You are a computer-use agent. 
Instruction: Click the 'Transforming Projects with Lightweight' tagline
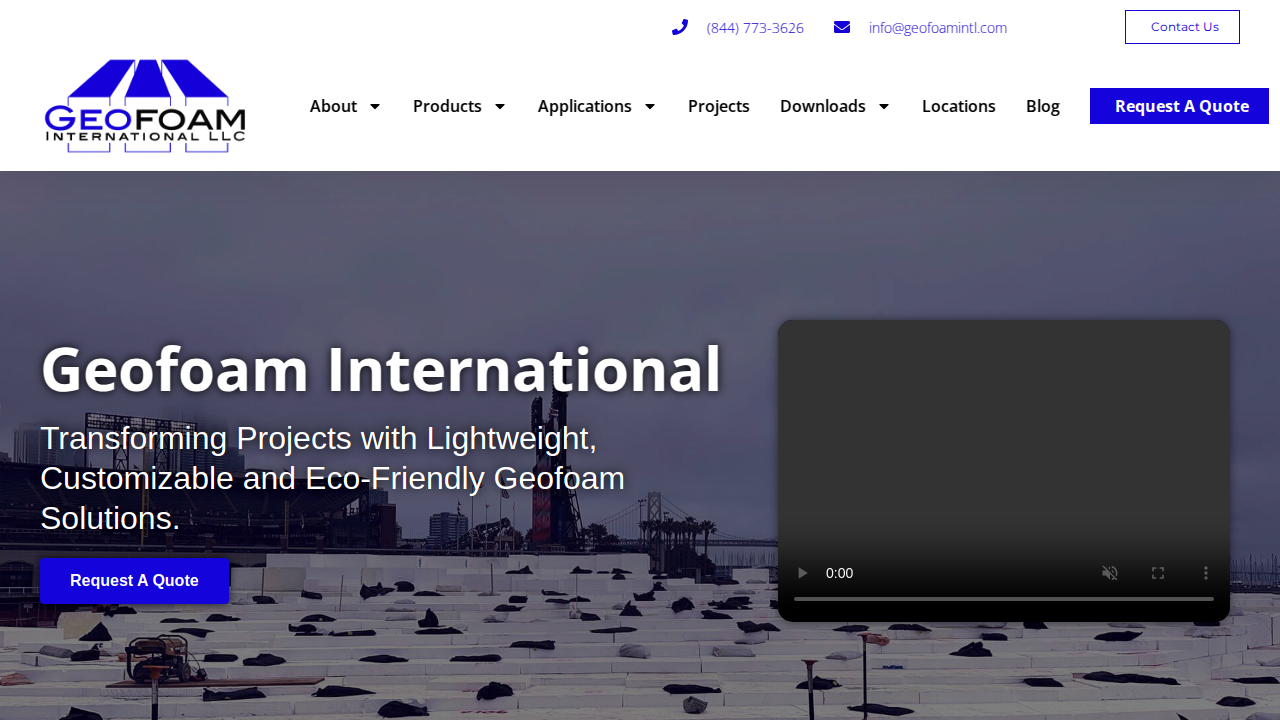[x=333, y=478]
